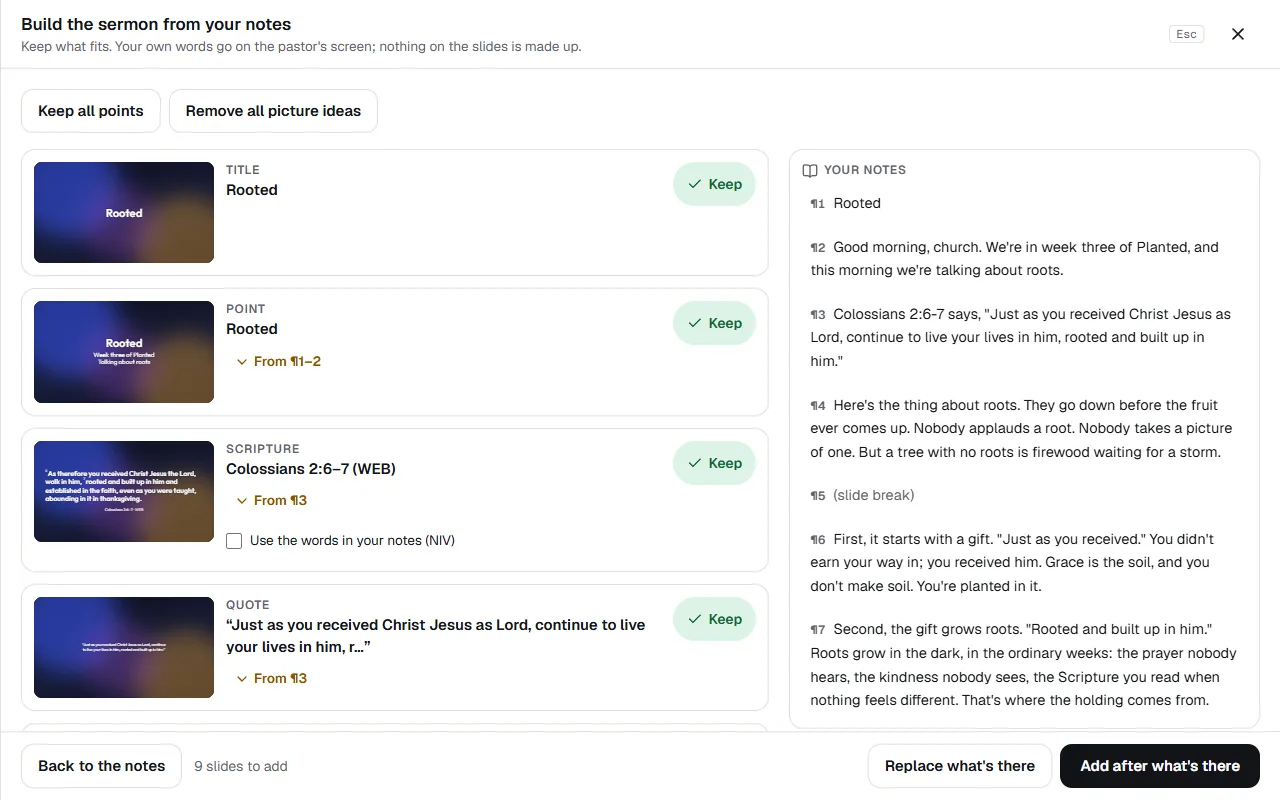This screenshot has width=1280, height=800.
Task: Click the Esc key hint badge
Action: [x=1186, y=34]
